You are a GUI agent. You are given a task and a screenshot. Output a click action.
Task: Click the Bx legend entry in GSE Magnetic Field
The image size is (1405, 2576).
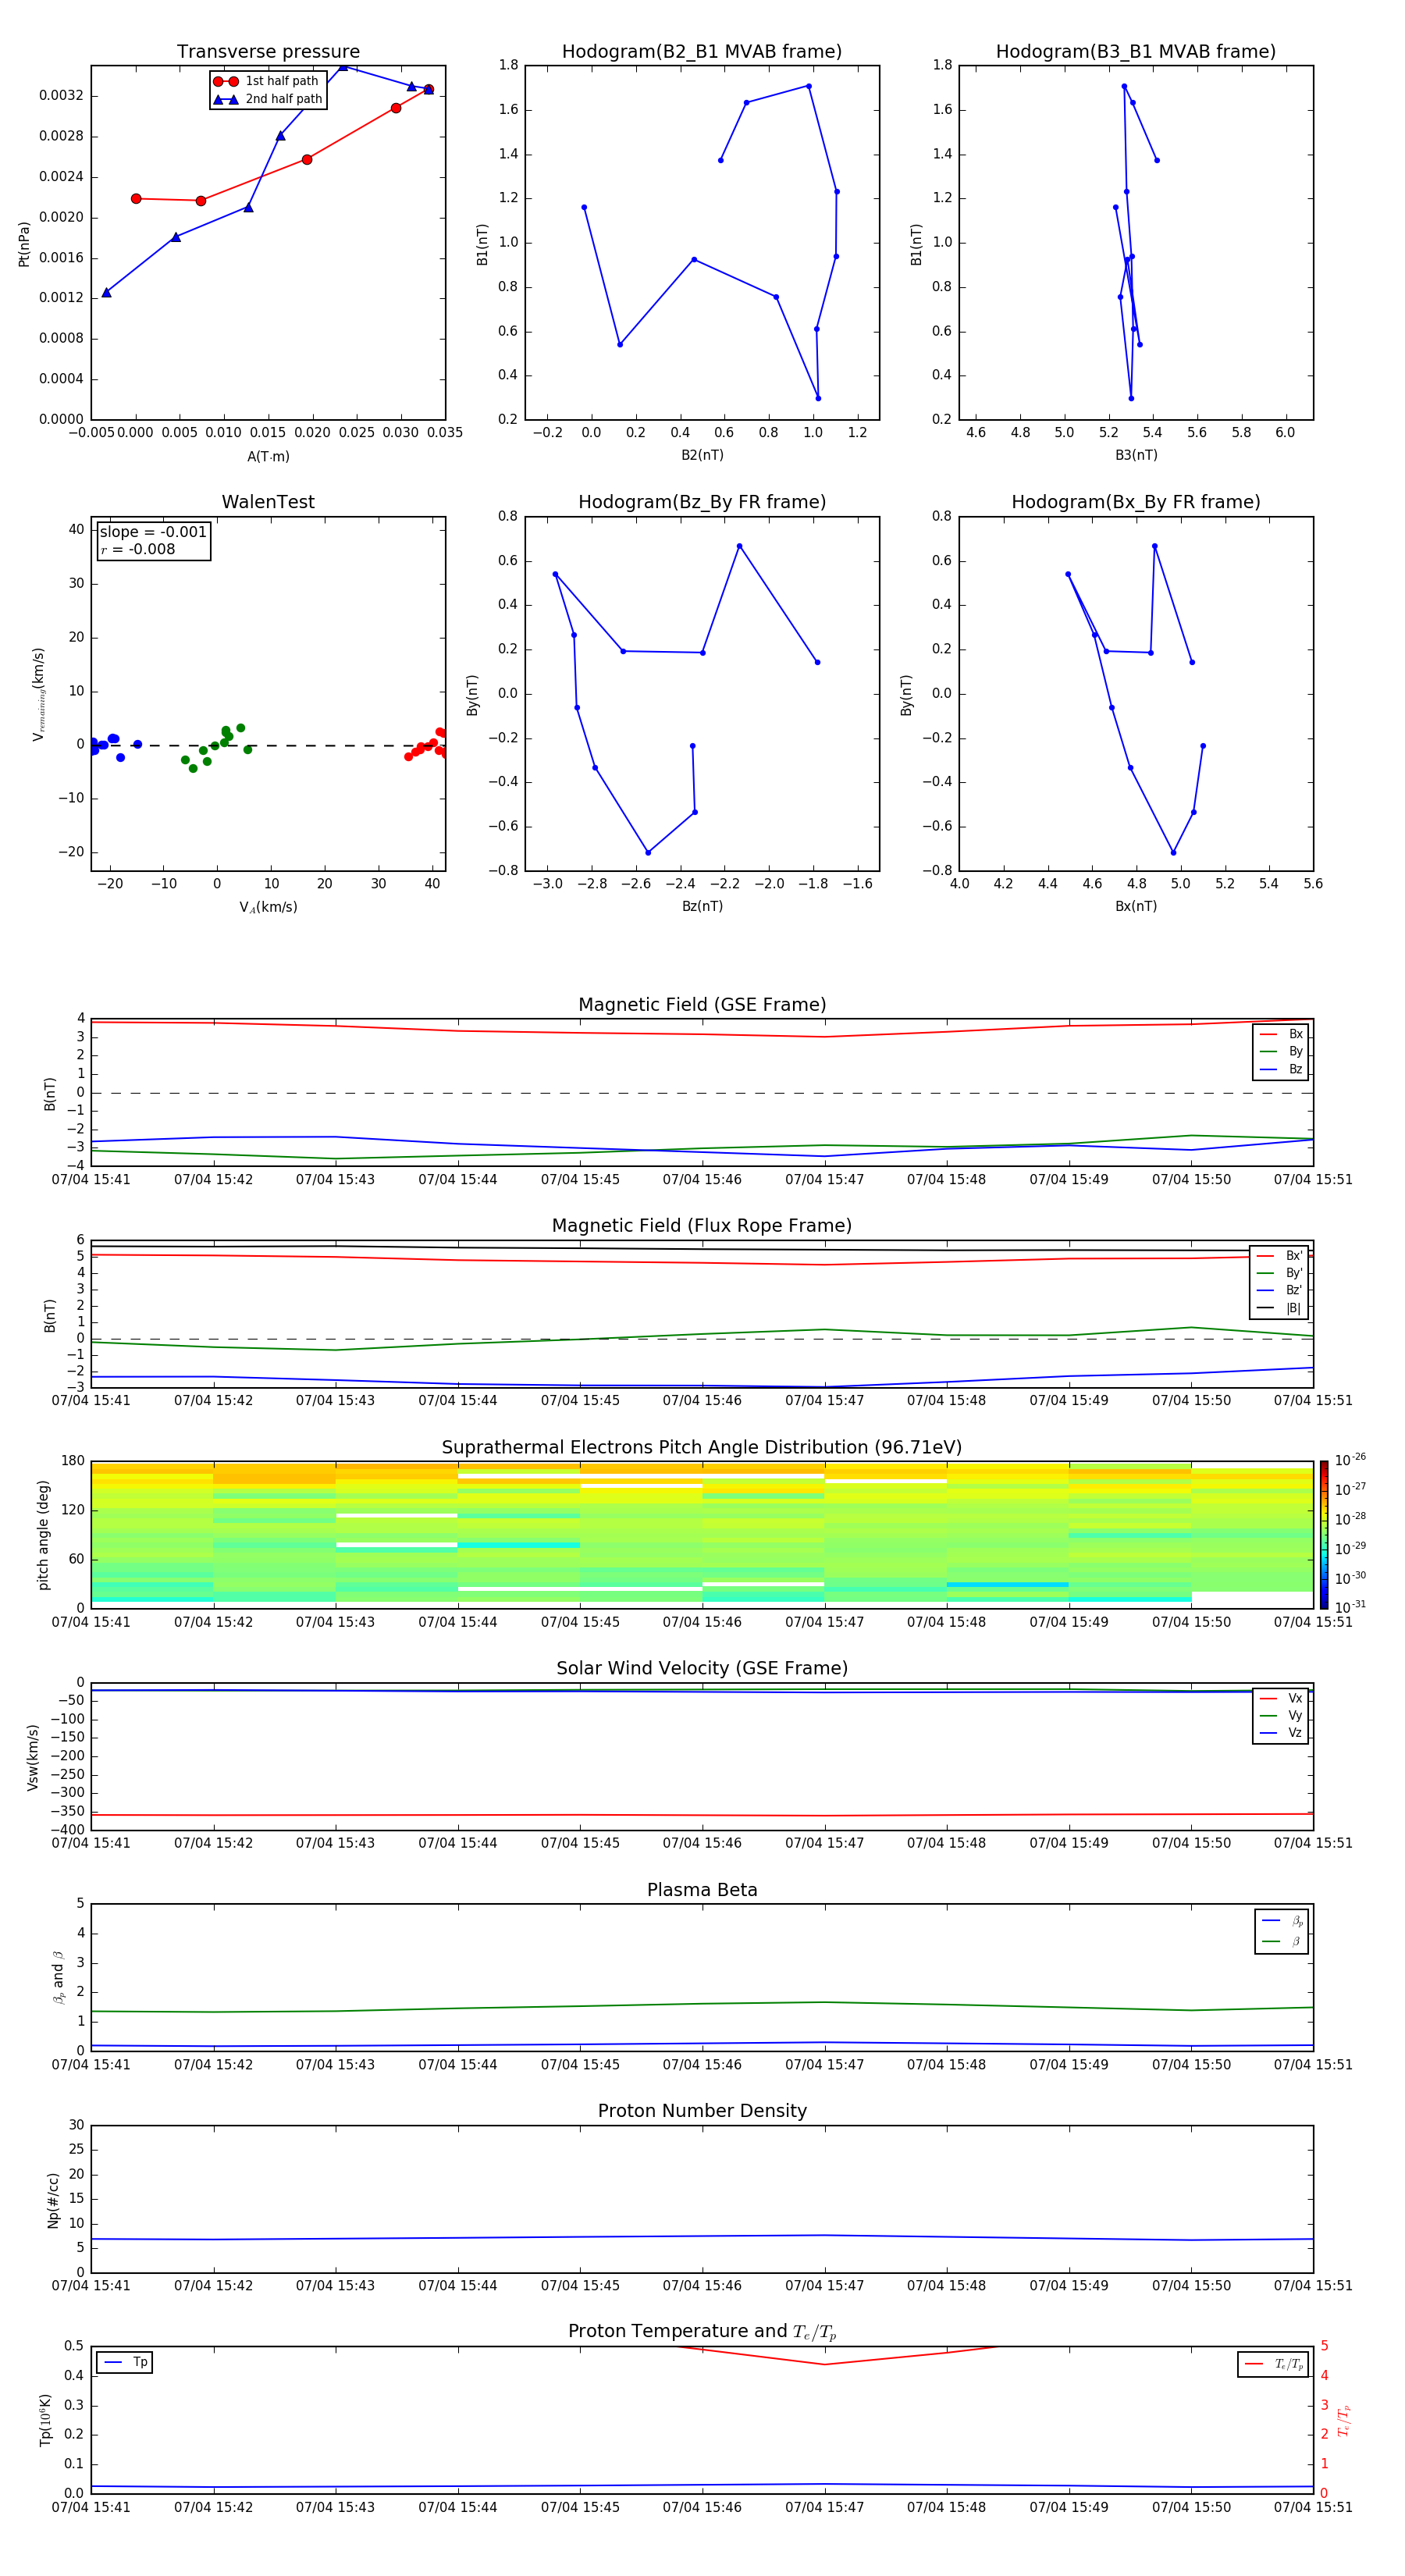tap(1281, 1034)
